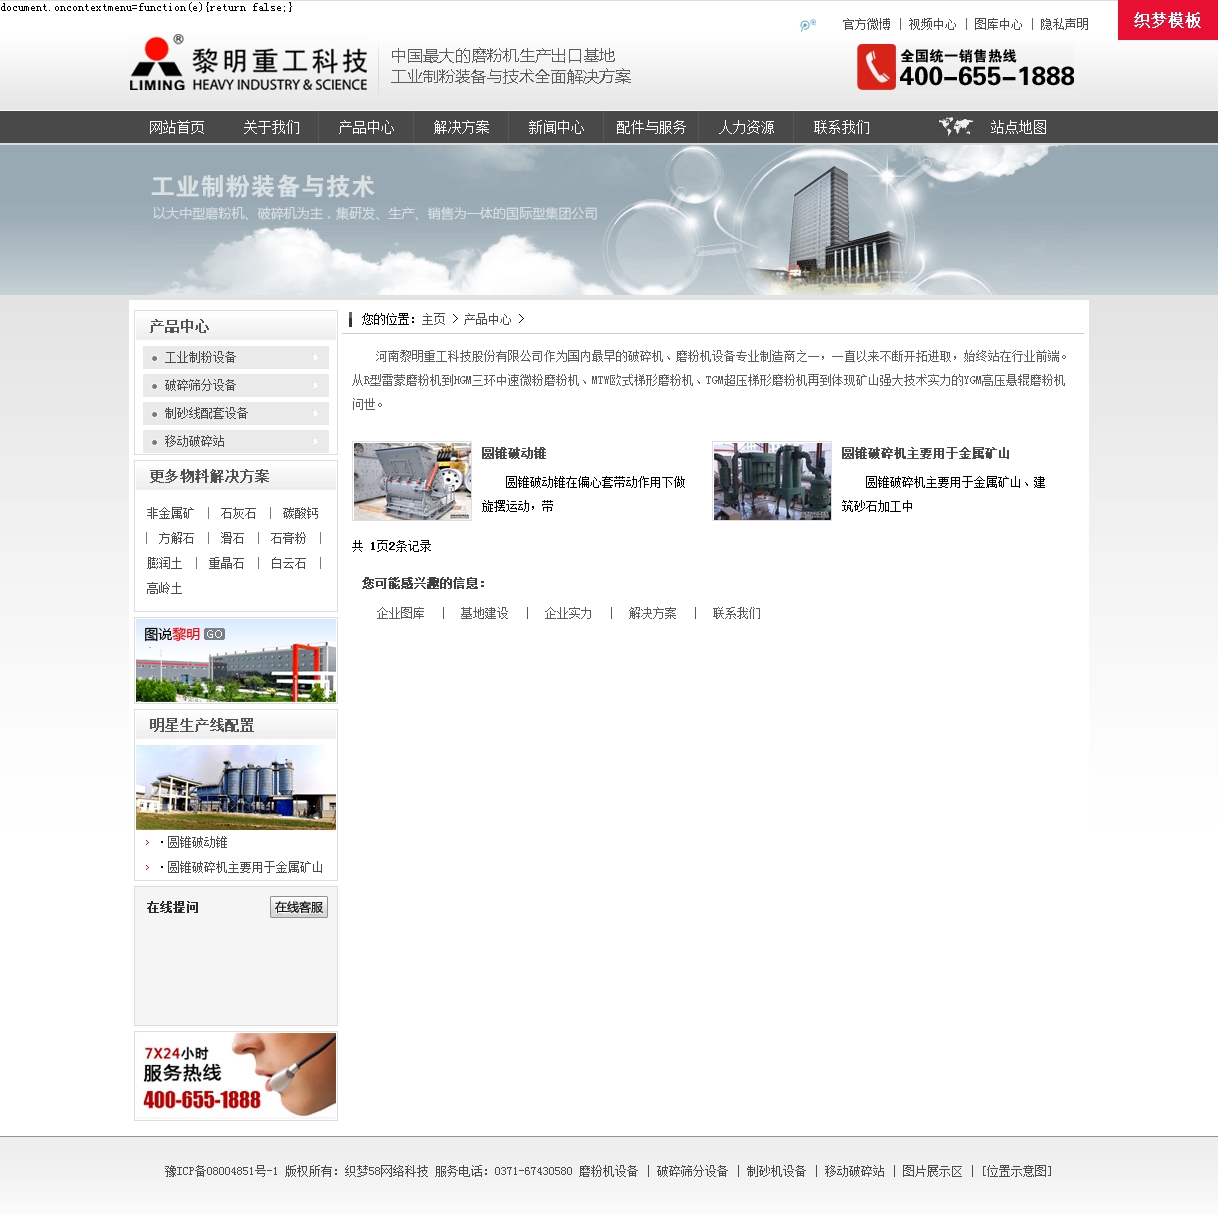Click the GO badge on 图说黎明 banner
This screenshot has width=1218, height=1221.
click(x=214, y=634)
